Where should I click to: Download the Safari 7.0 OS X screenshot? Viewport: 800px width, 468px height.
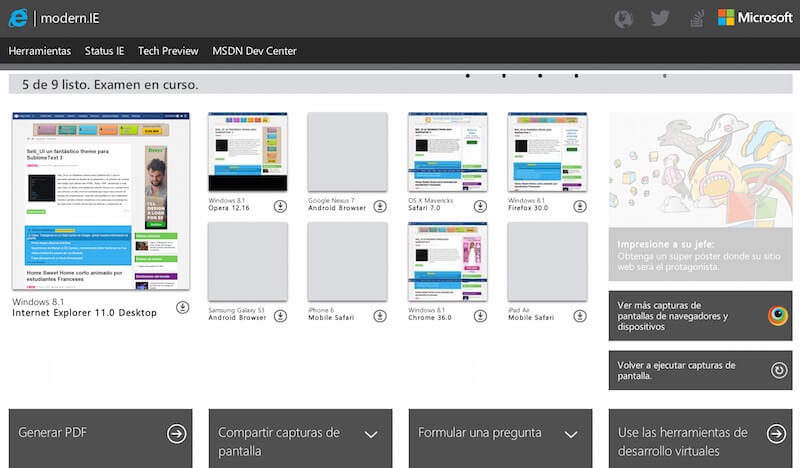[x=480, y=206]
